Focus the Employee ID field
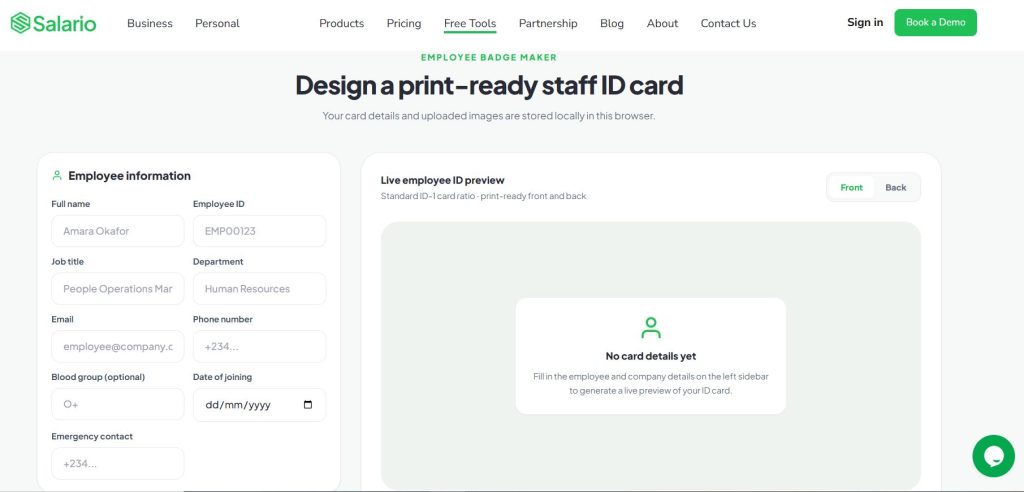The image size is (1024, 492). pyautogui.click(x=259, y=231)
